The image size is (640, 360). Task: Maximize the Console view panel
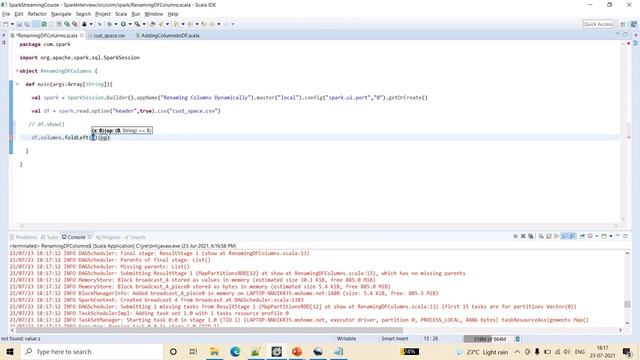coord(625,236)
